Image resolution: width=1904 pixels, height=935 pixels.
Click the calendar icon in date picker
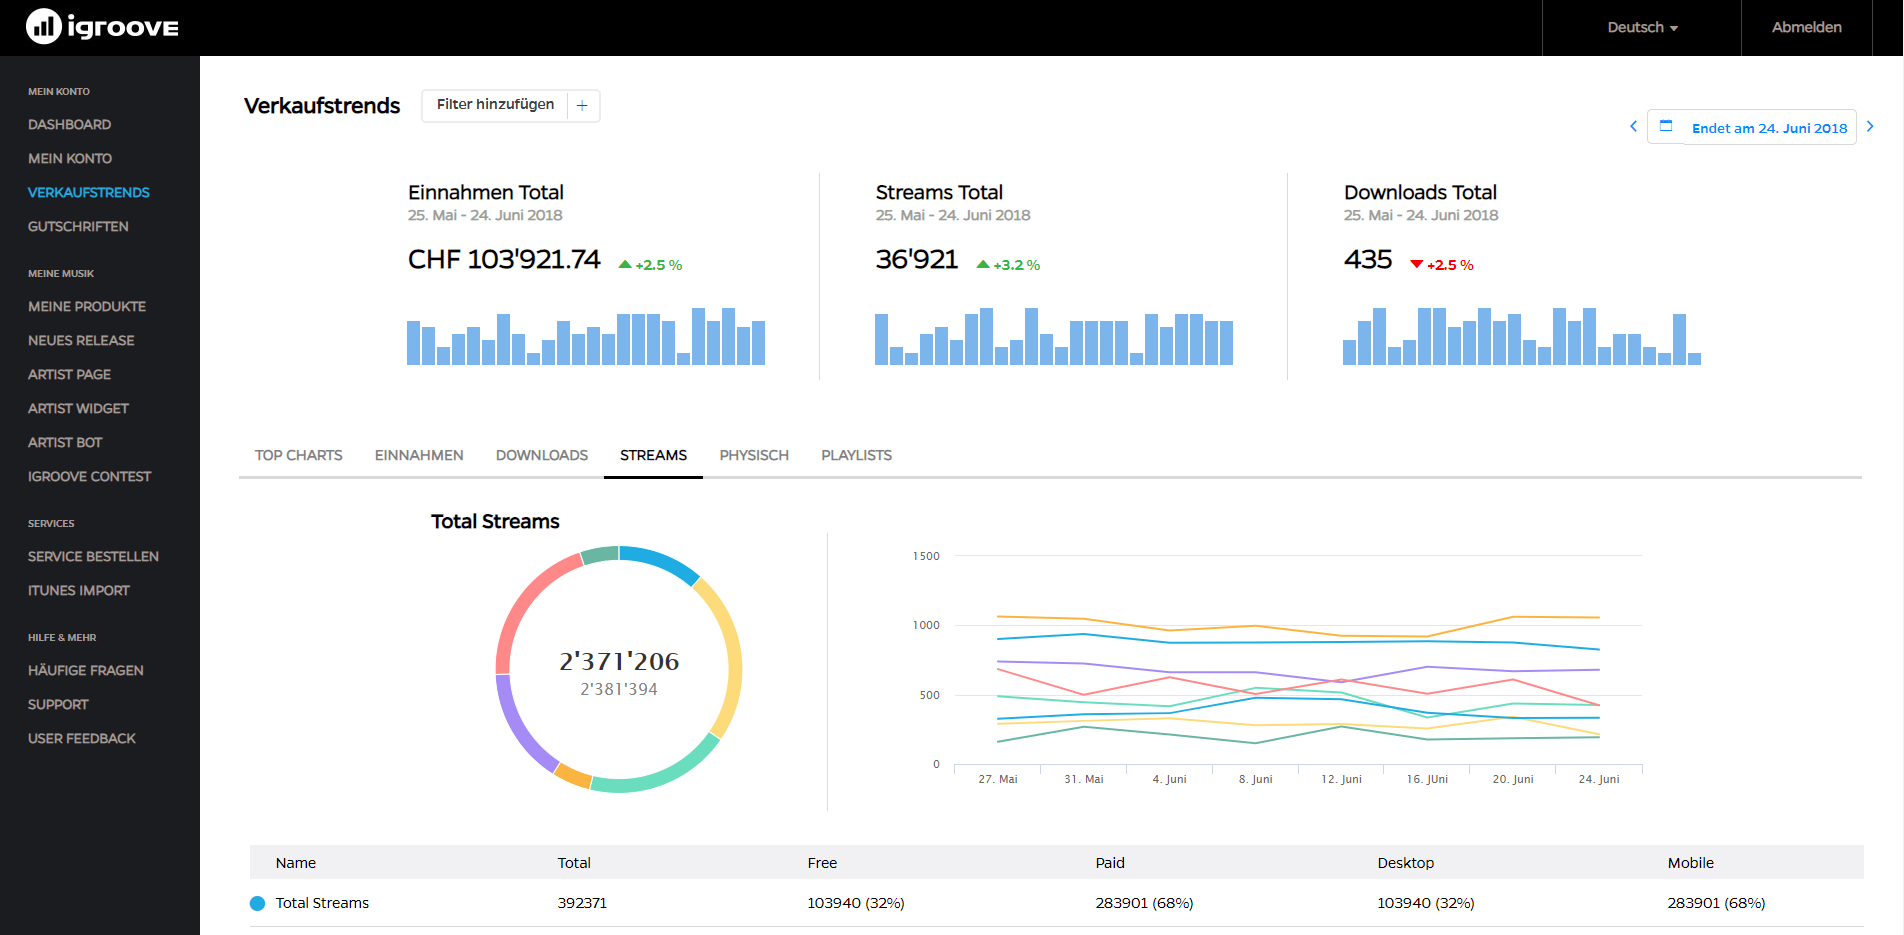tap(1666, 127)
